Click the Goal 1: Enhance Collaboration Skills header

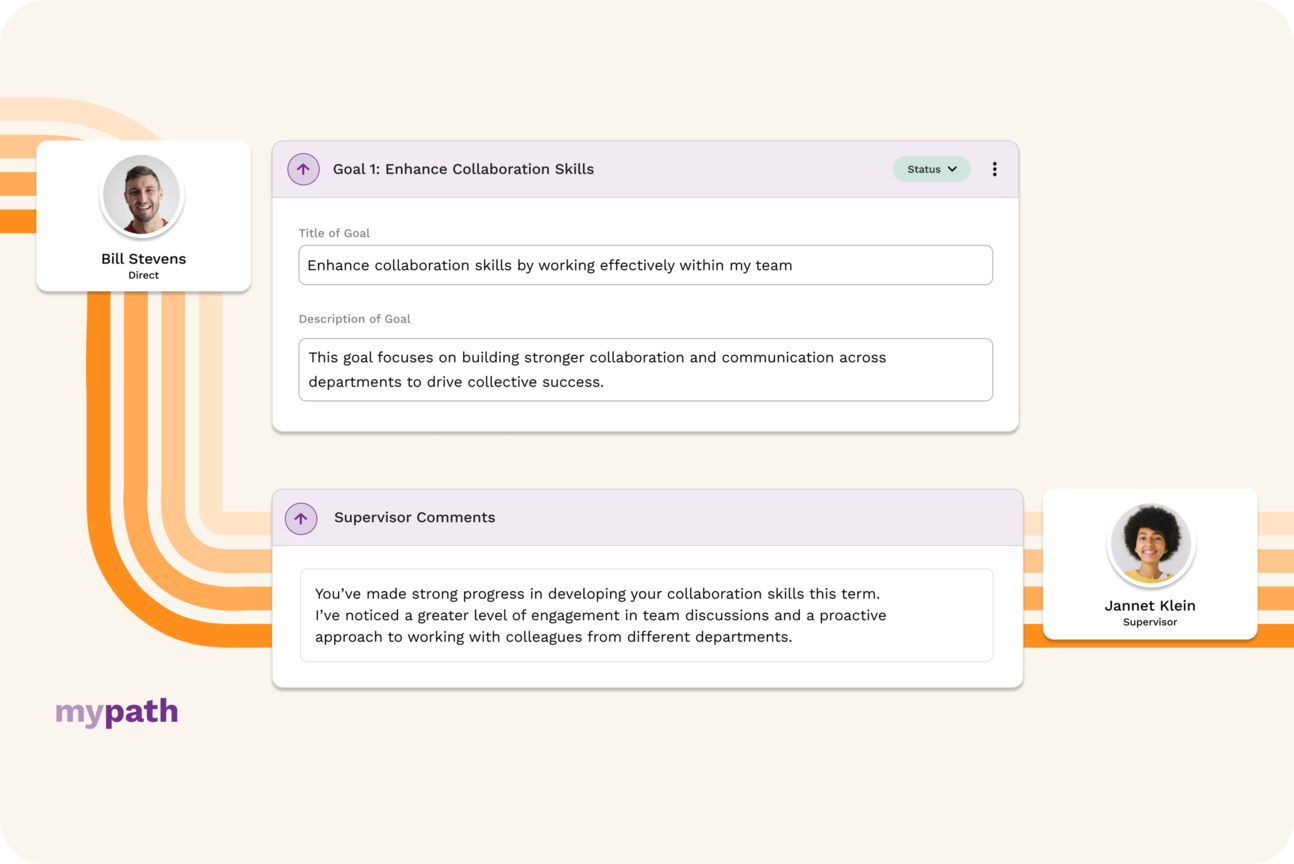click(x=463, y=169)
